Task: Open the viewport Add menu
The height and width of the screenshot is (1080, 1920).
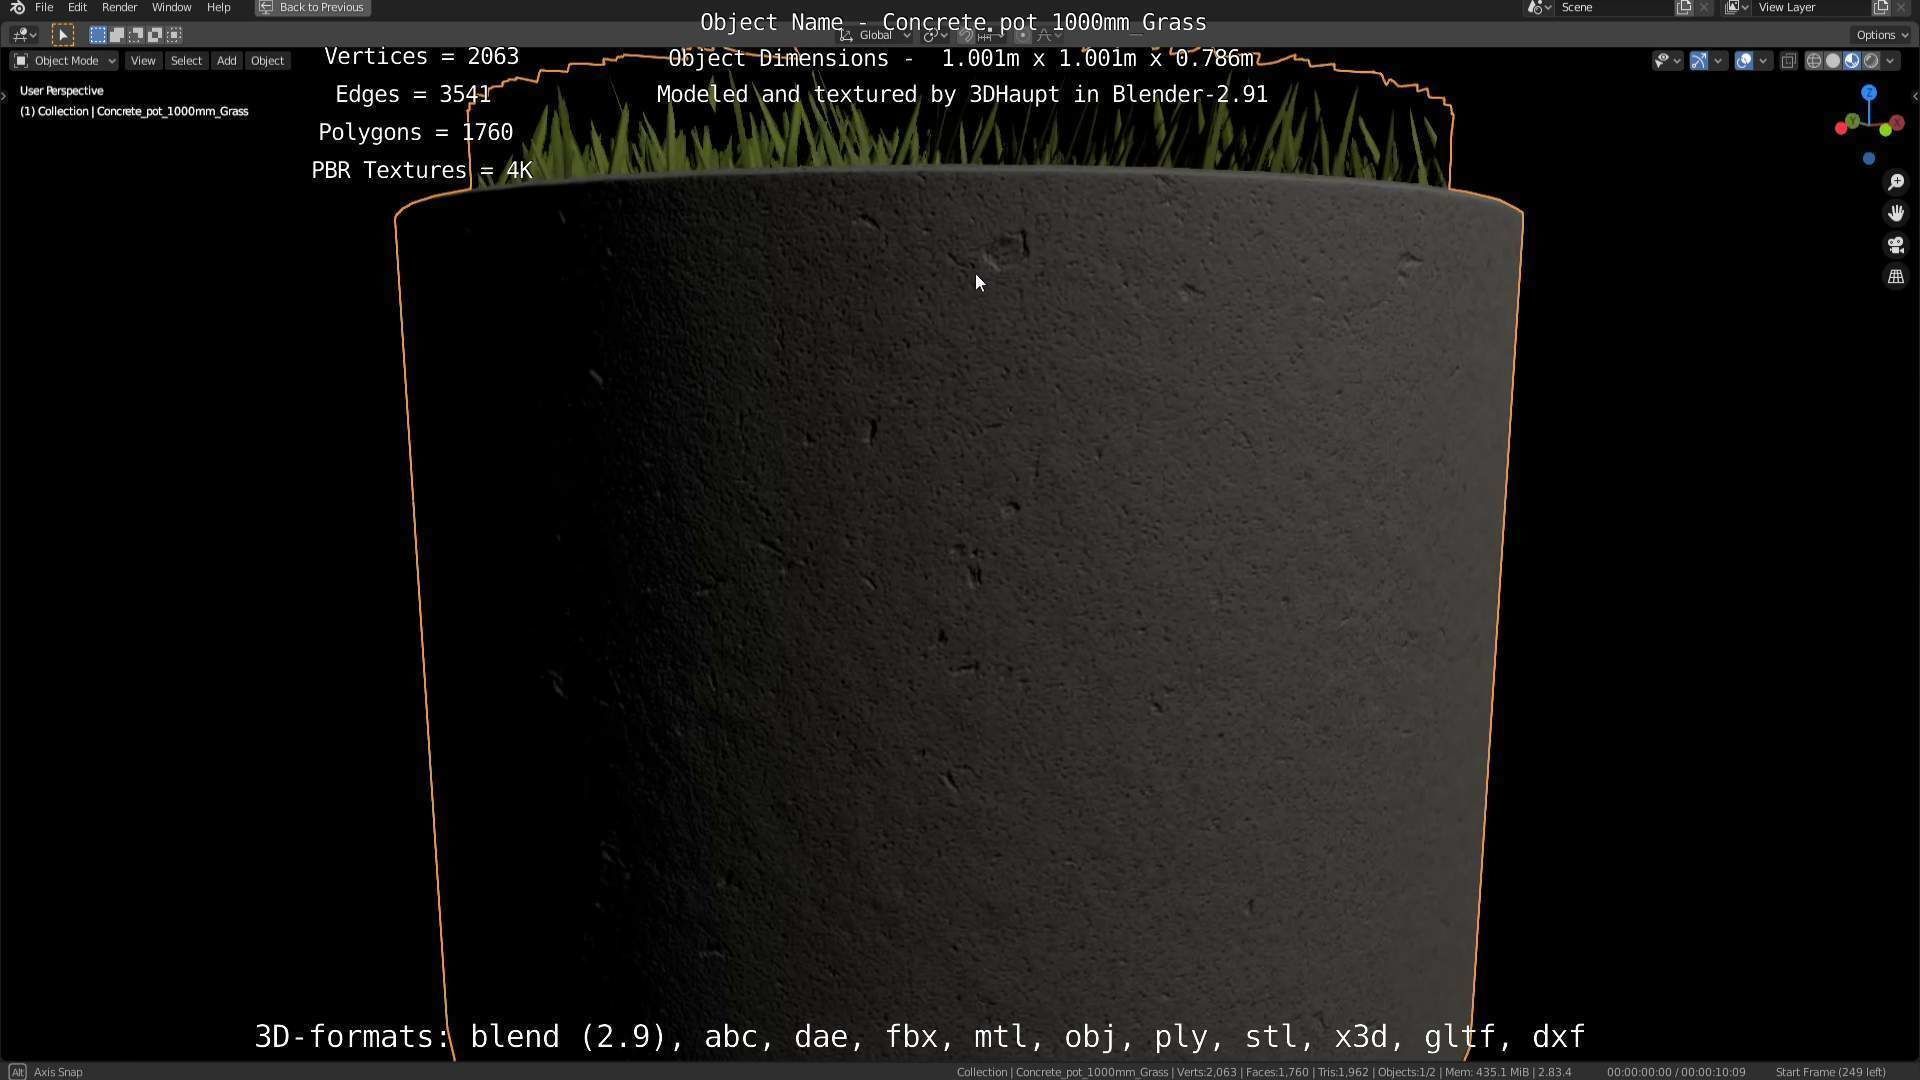Action: (227, 61)
